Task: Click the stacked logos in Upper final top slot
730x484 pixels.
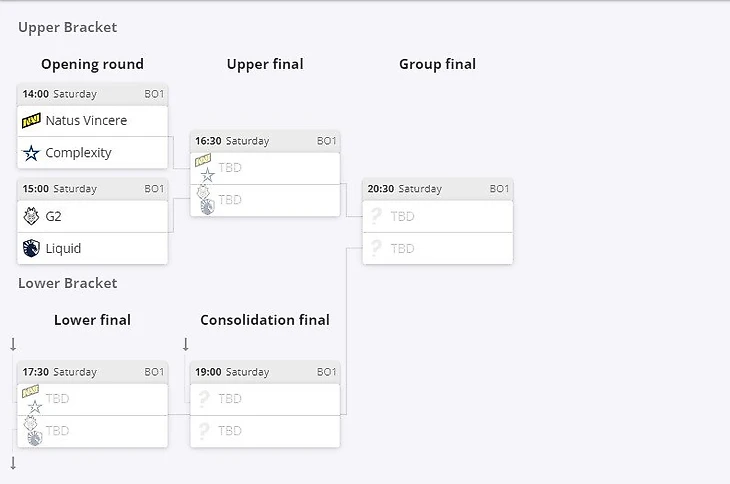Action: pos(205,168)
